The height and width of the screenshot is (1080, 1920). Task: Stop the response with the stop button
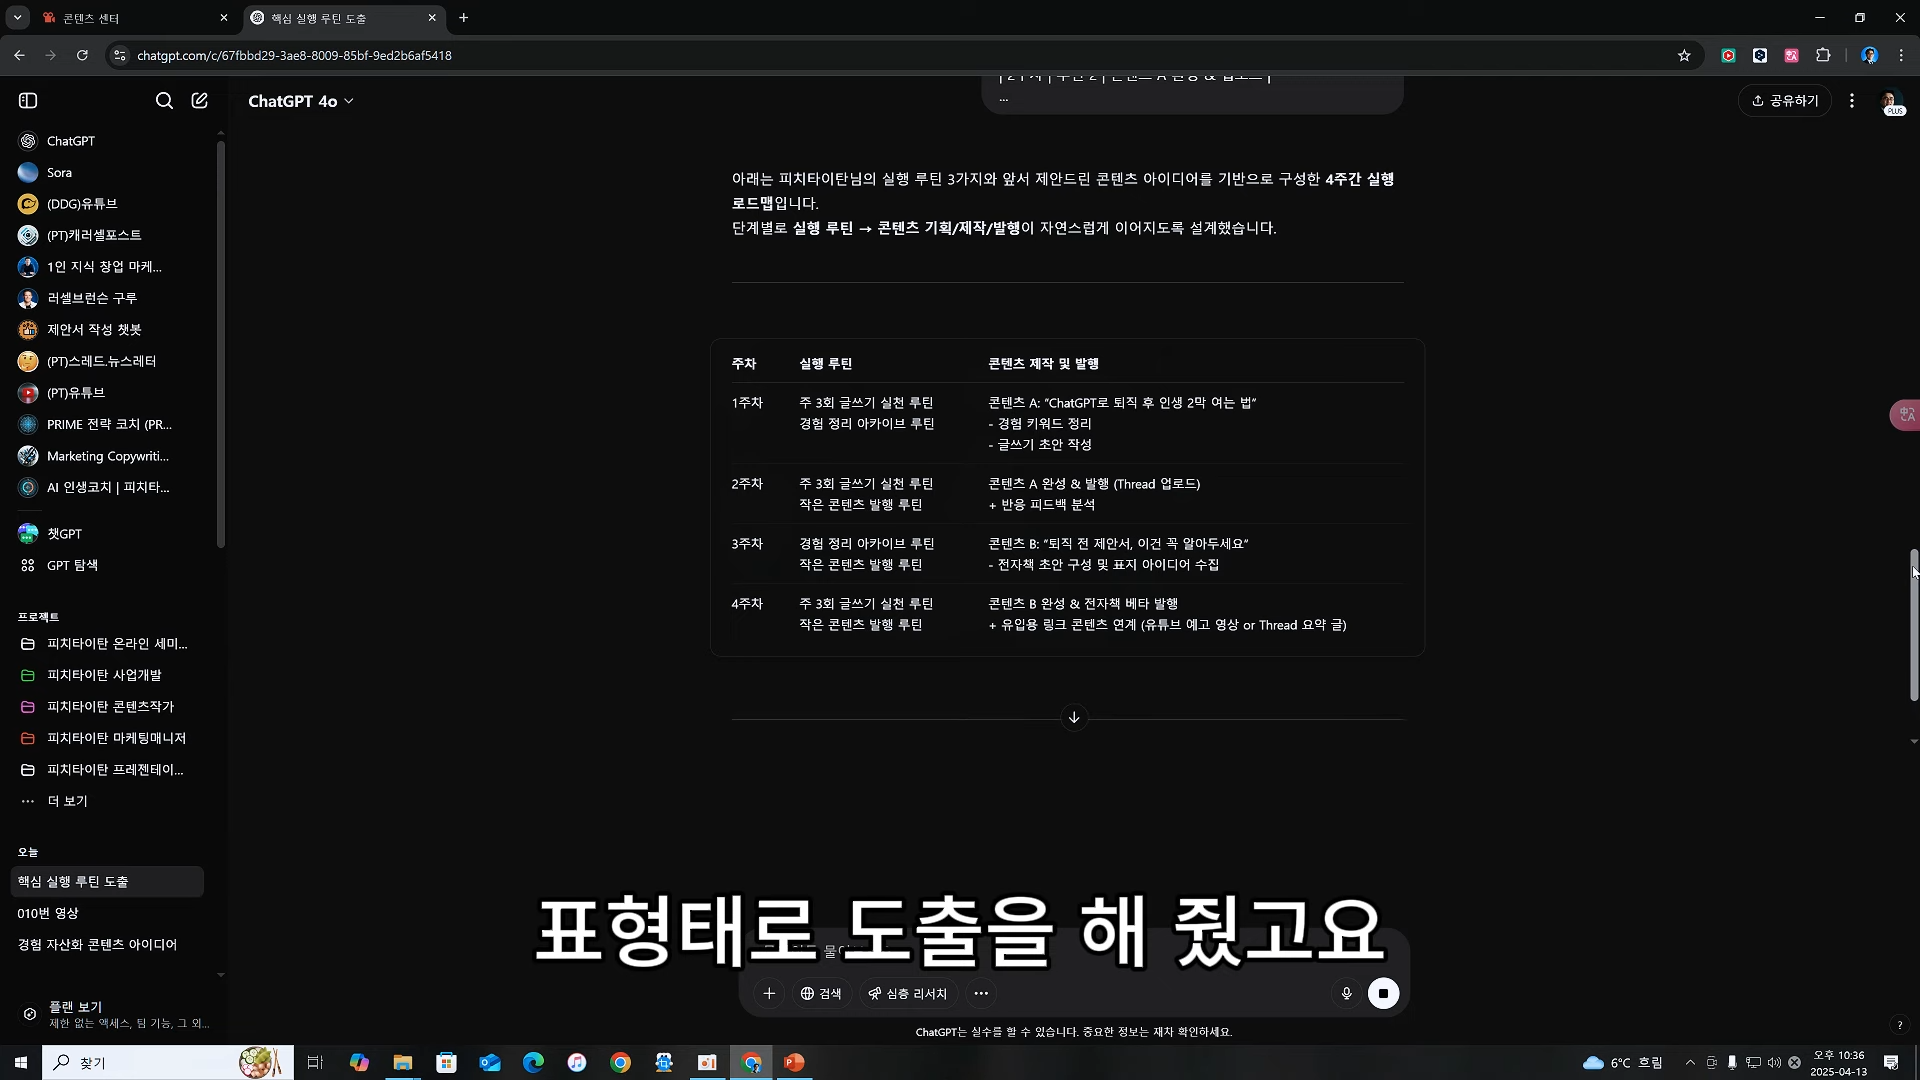tap(1383, 993)
